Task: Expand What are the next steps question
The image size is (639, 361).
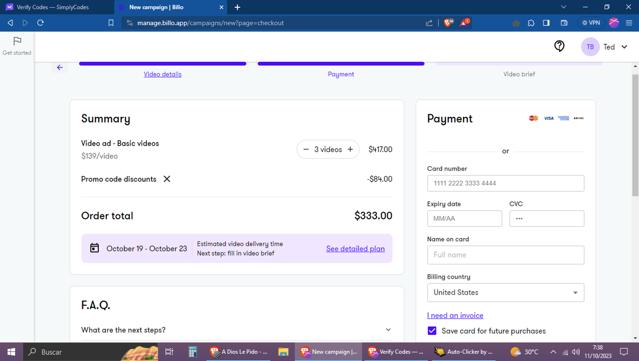Action: (x=236, y=330)
